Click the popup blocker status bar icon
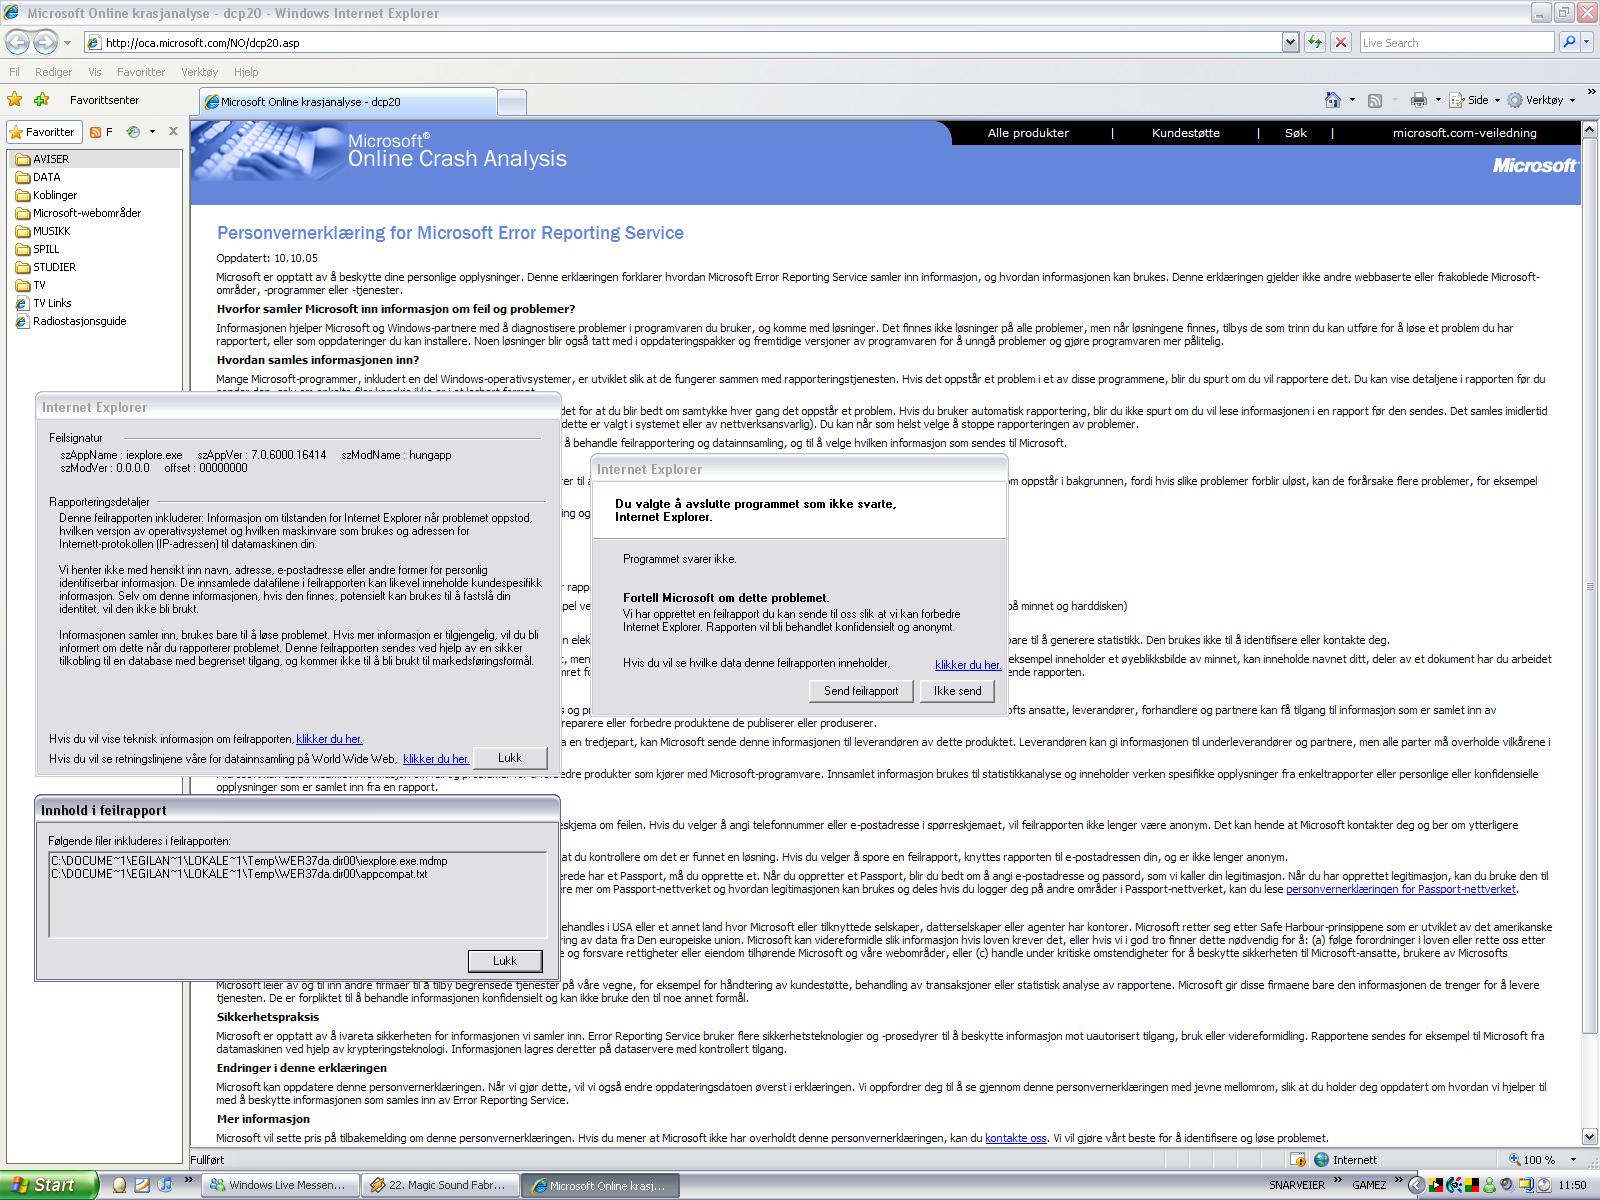This screenshot has width=1600, height=1200. 1298,1160
